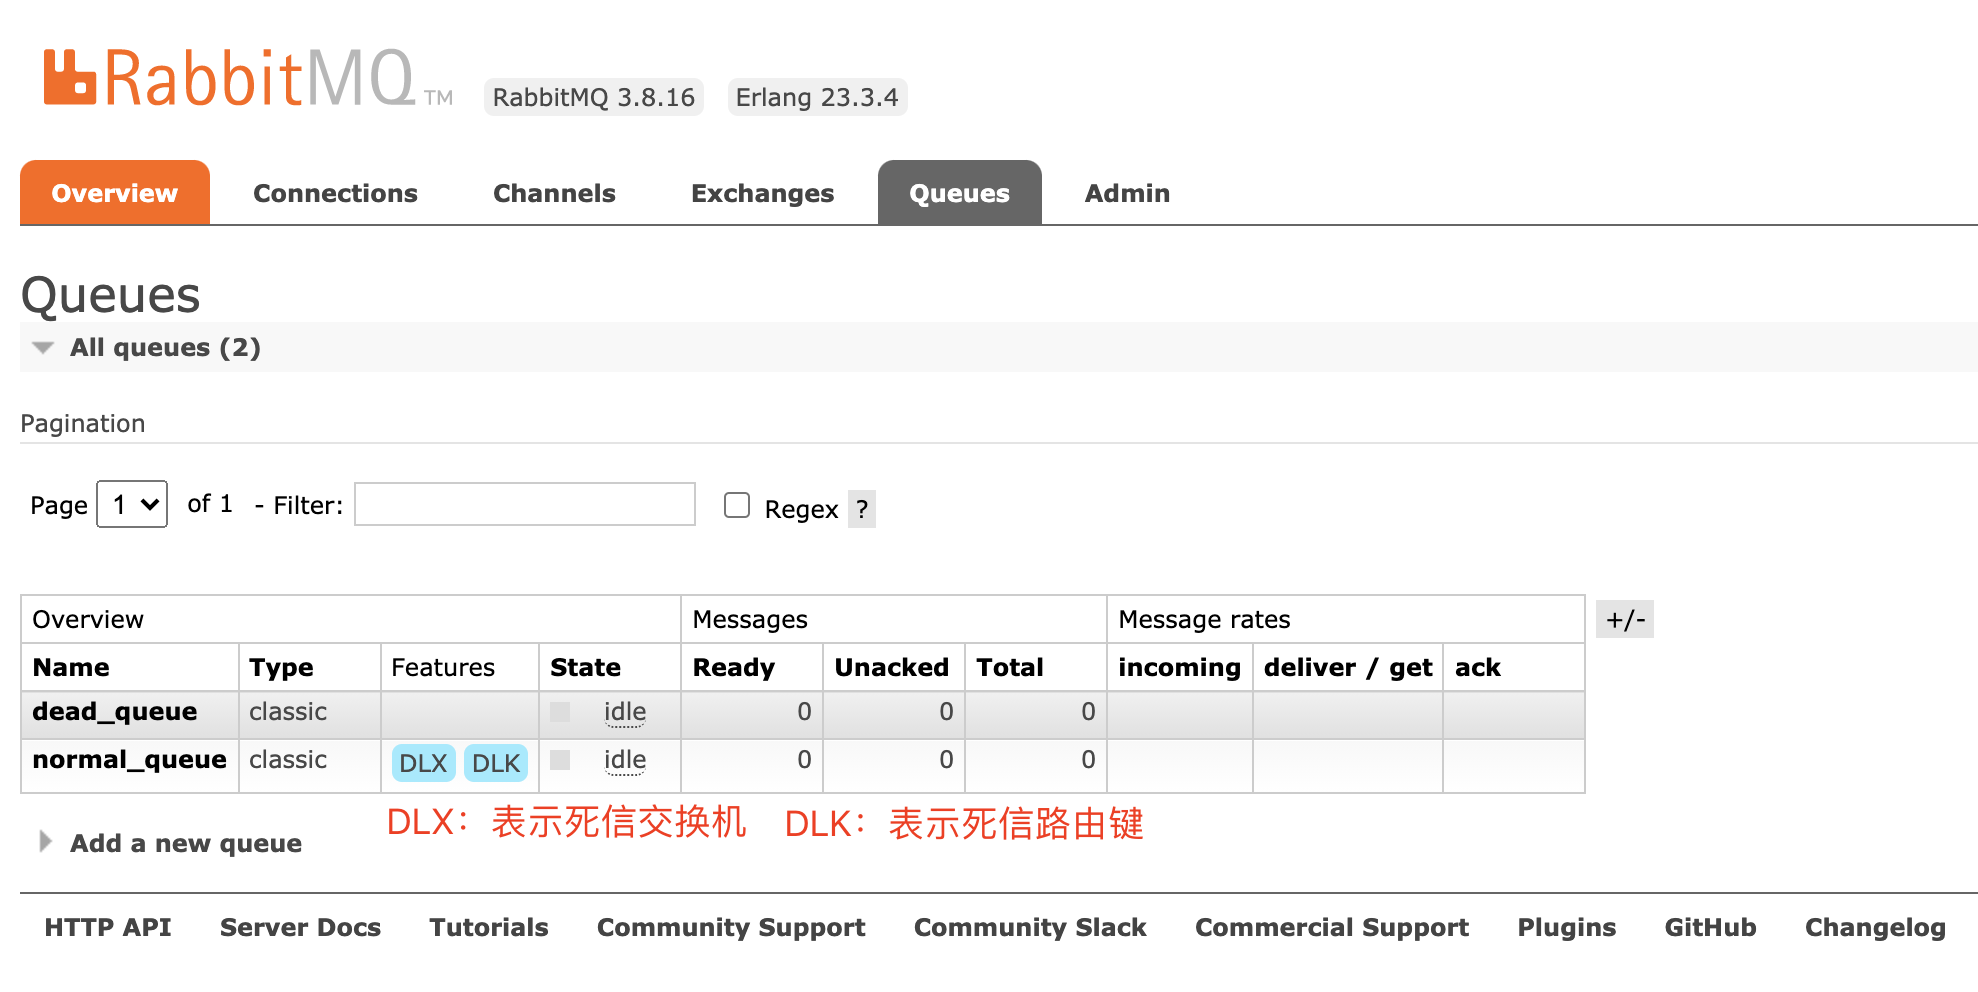
Task: Sort by Unacked messages column
Action: point(891,667)
